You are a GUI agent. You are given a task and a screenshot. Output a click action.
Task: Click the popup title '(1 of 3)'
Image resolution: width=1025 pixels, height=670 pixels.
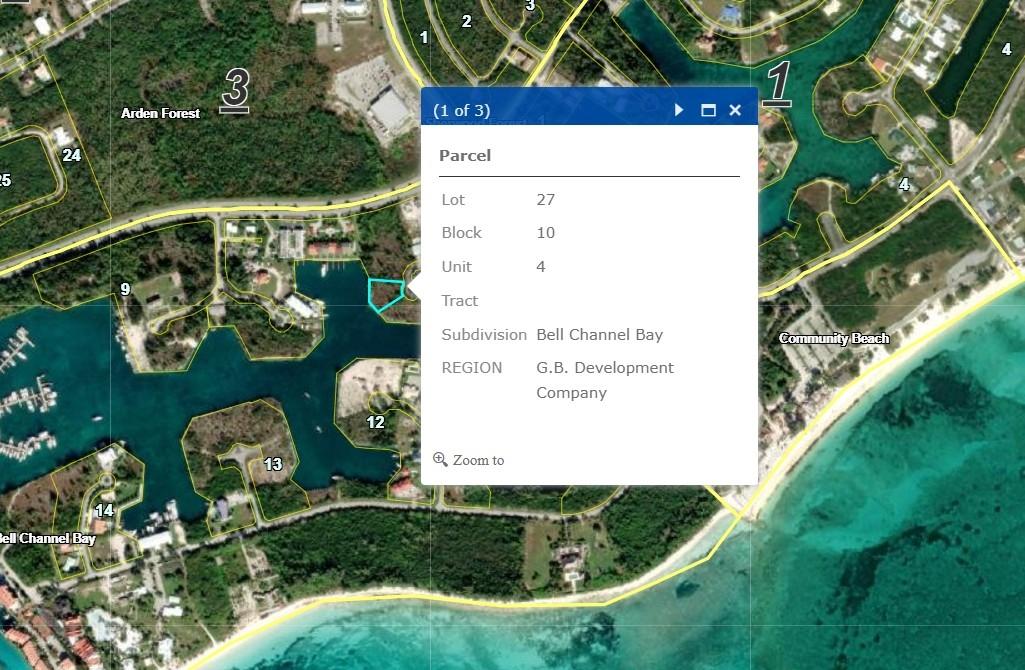(x=462, y=110)
